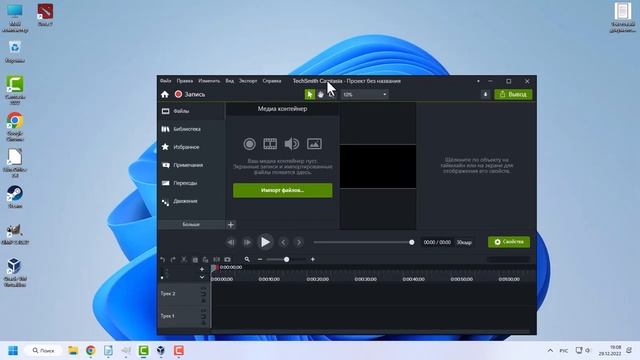640x360 pixels.
Task: Click the cut scissors timeline icon
Action: click(184, 260)
